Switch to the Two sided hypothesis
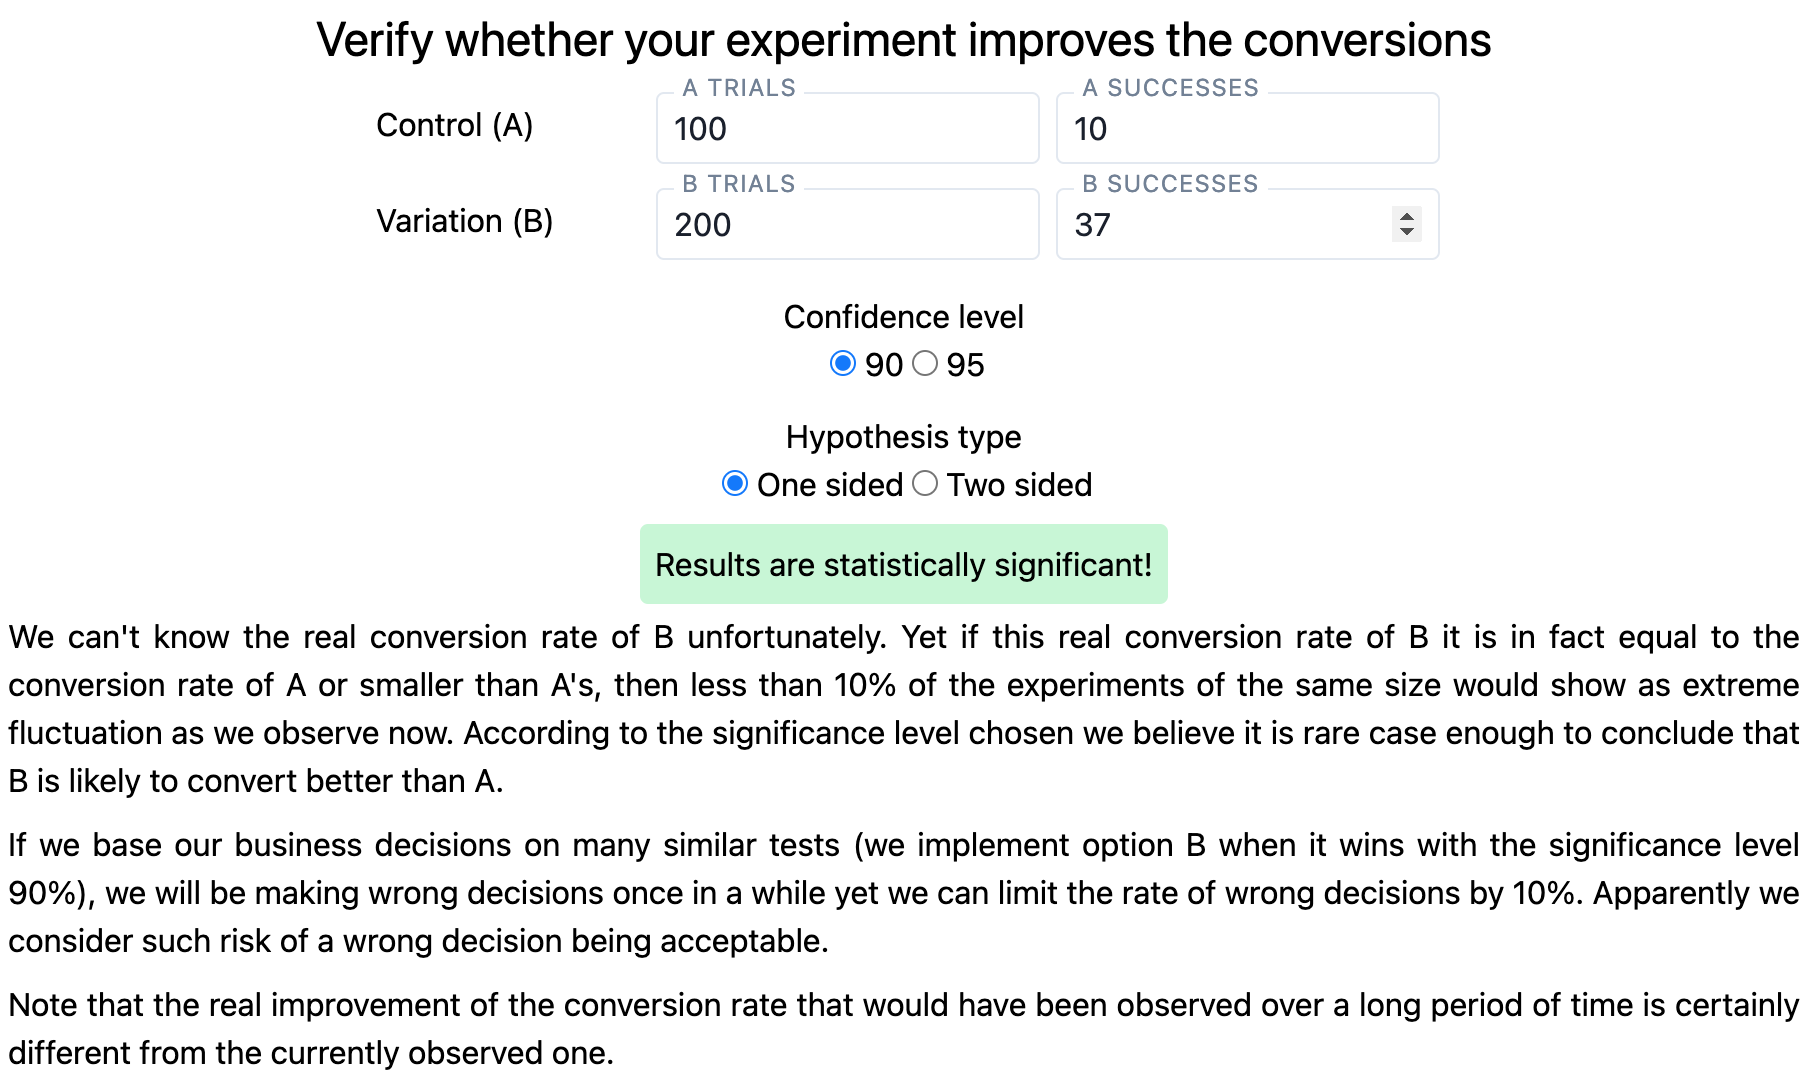The width and height of the screenshot is (1812, 1080). tap(925, 484)
